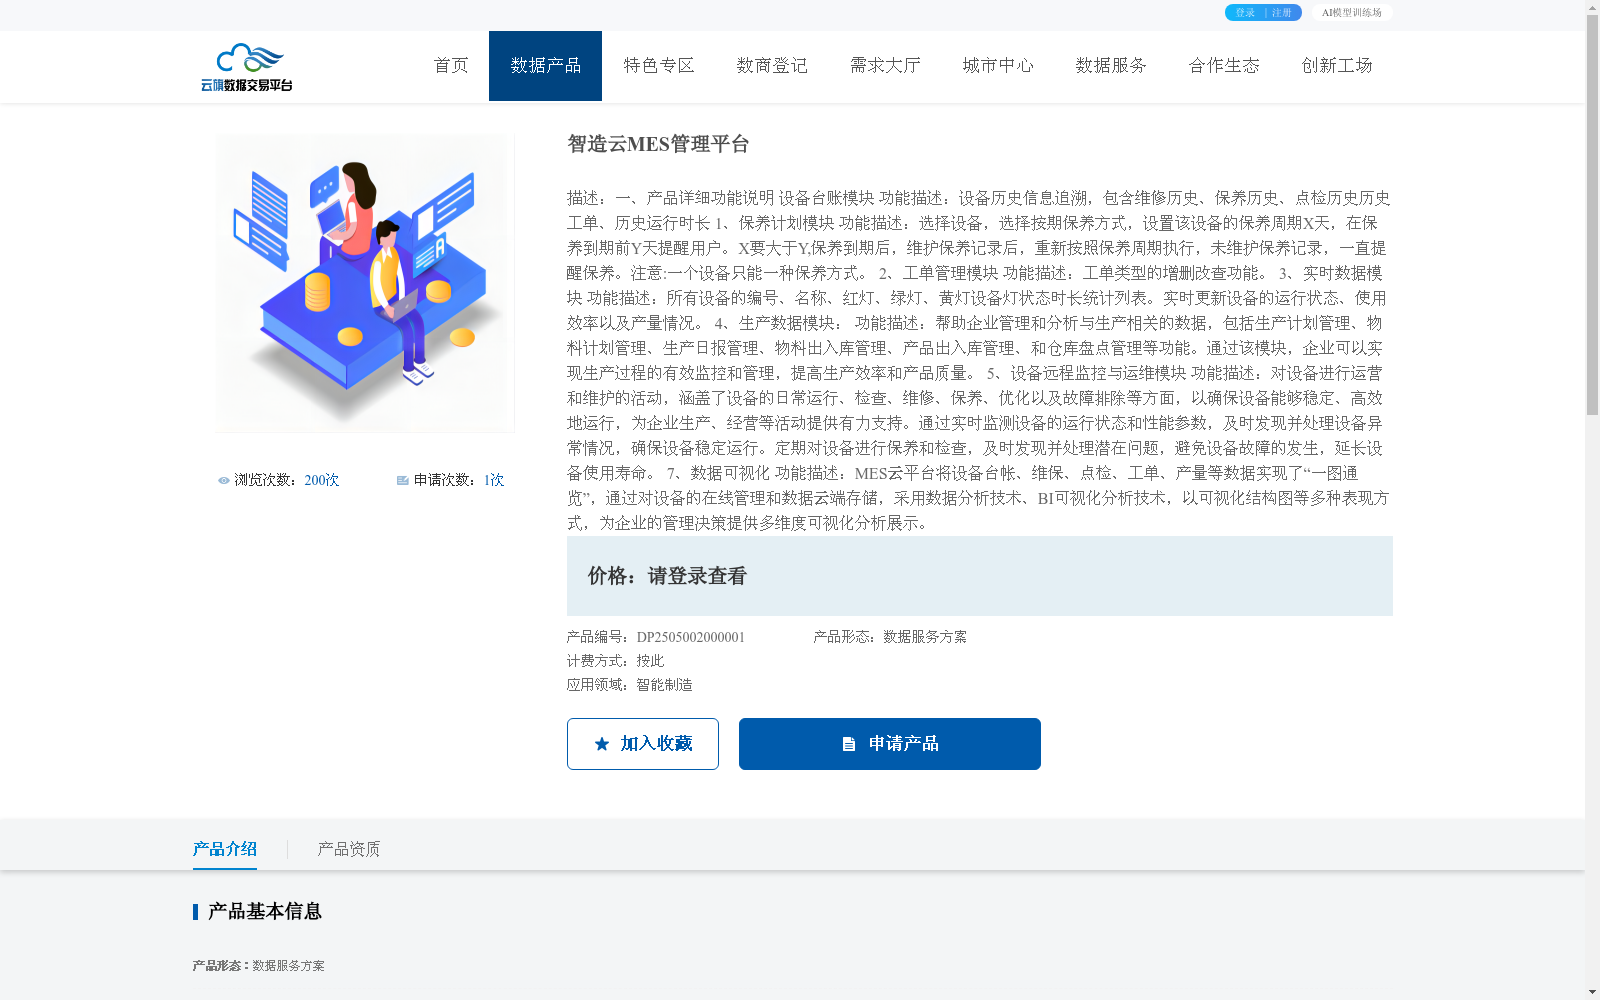Switch to the 产品介绍 tab
Screen dimensions: 1600x1000
coord(225,849)
